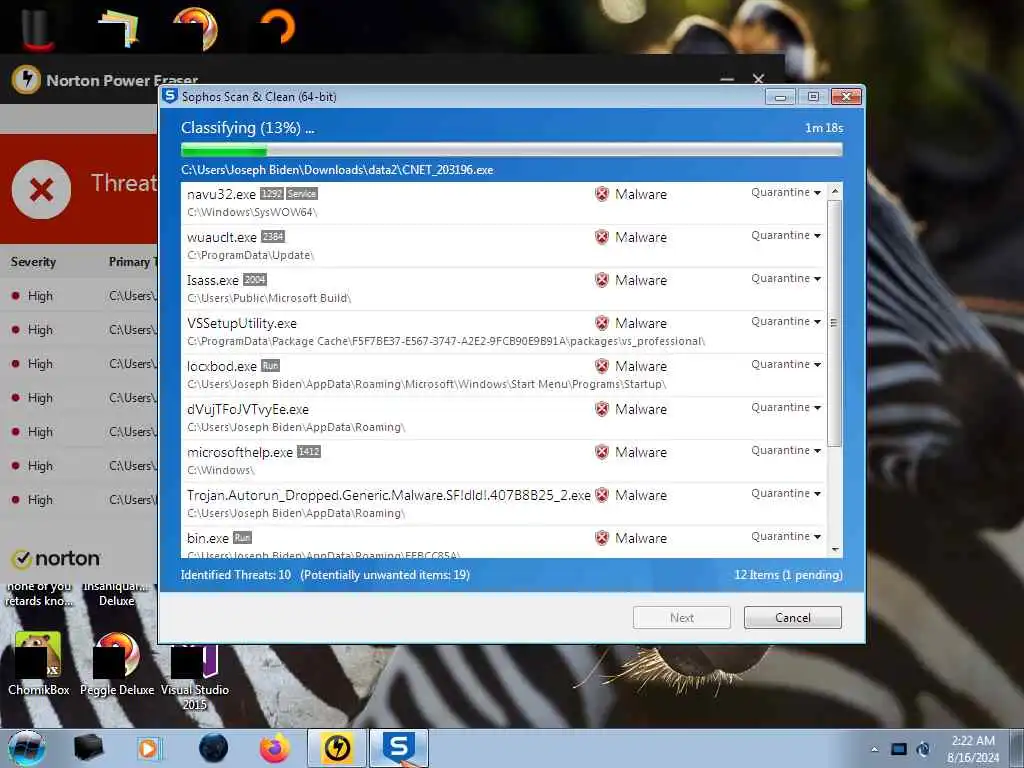This screenshot has width=1024, height=768.
Task: Open Quarantine dropdown for wuauclt.exe
Action: tap(786, 236)
